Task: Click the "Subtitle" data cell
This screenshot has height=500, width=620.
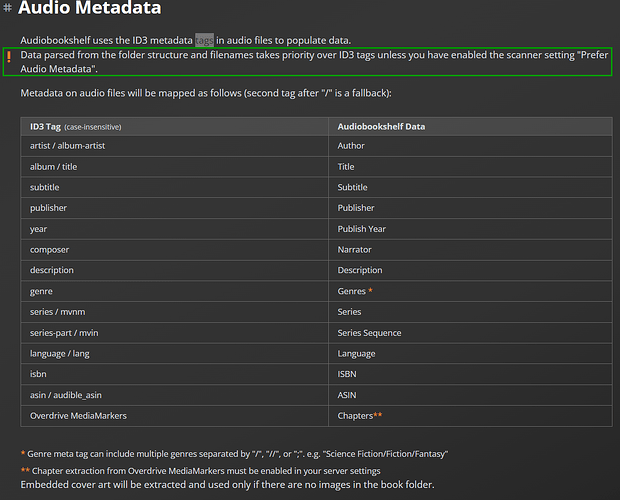Action: (x=470, y=187)
